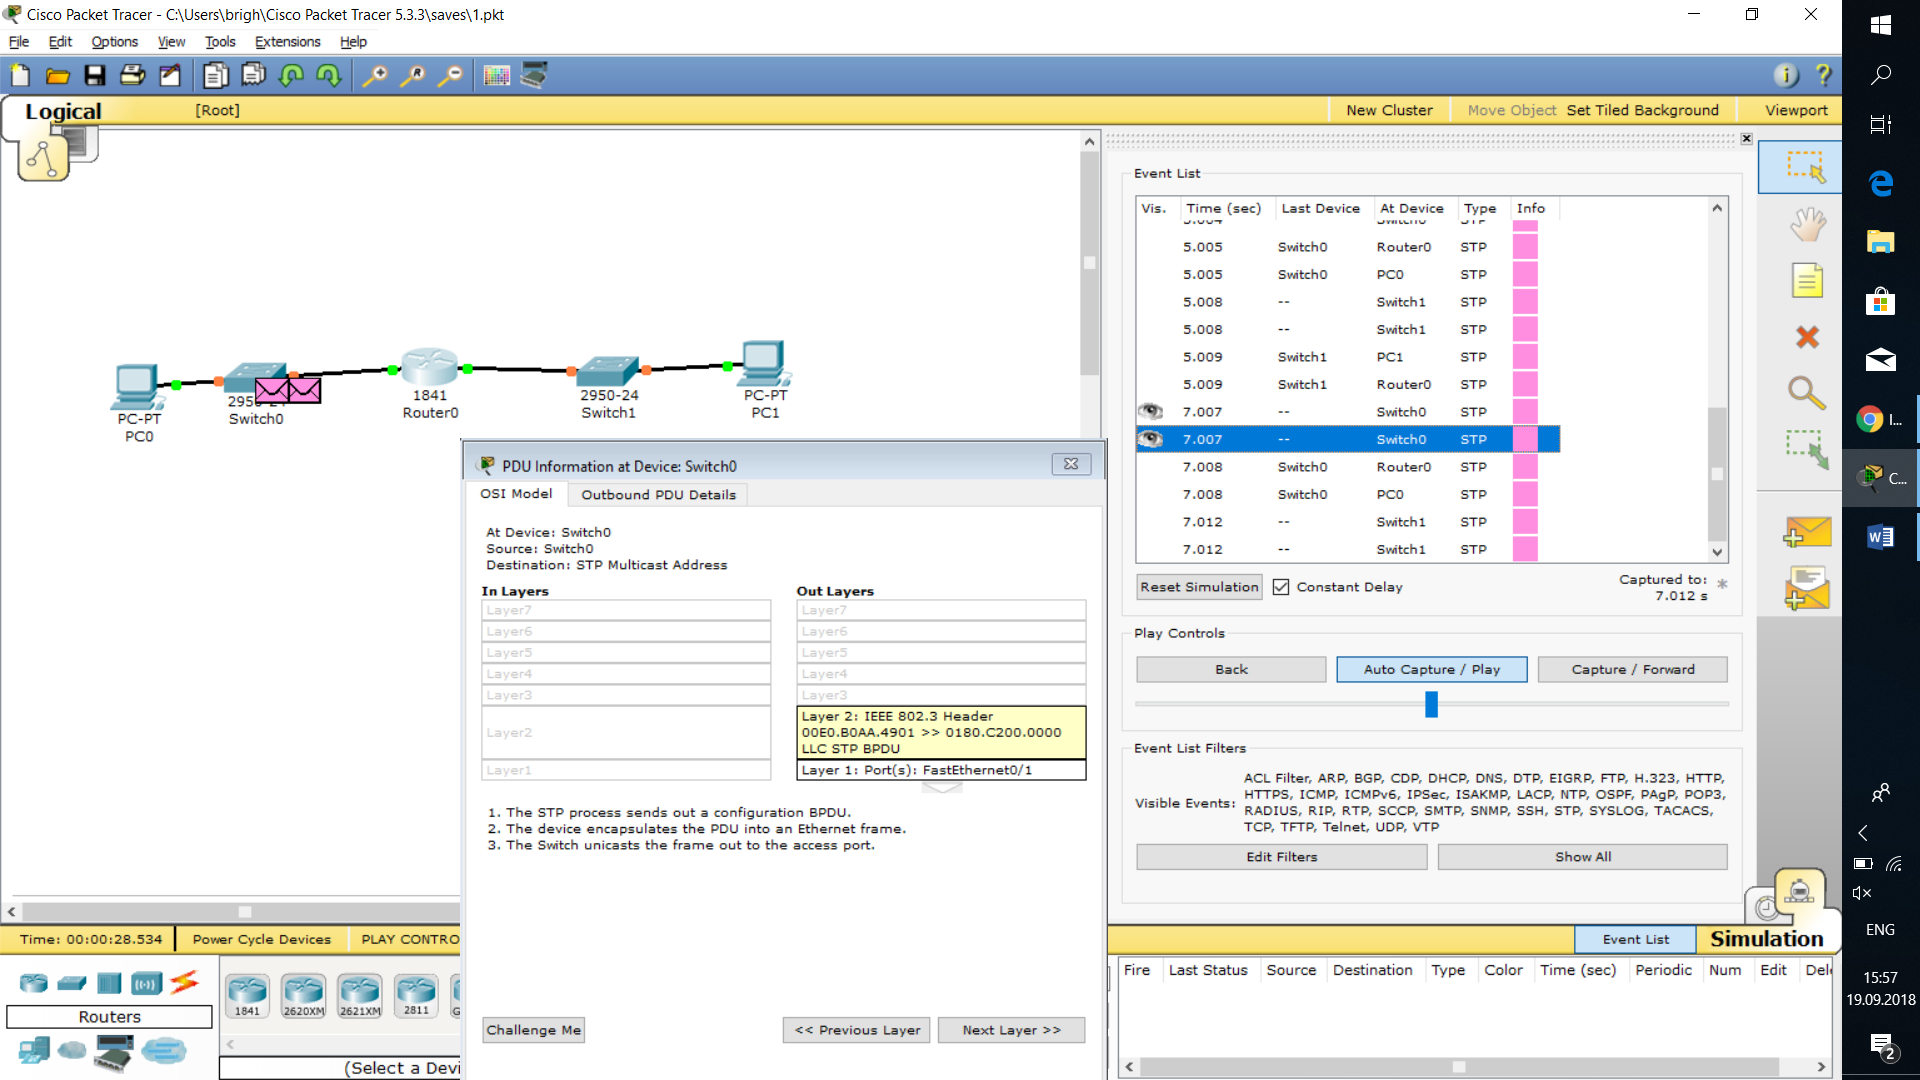Click pink color swatch of 7.008 PC0 event
This screenshot has height=1080, width=1920.
(x=1525, y=494)
